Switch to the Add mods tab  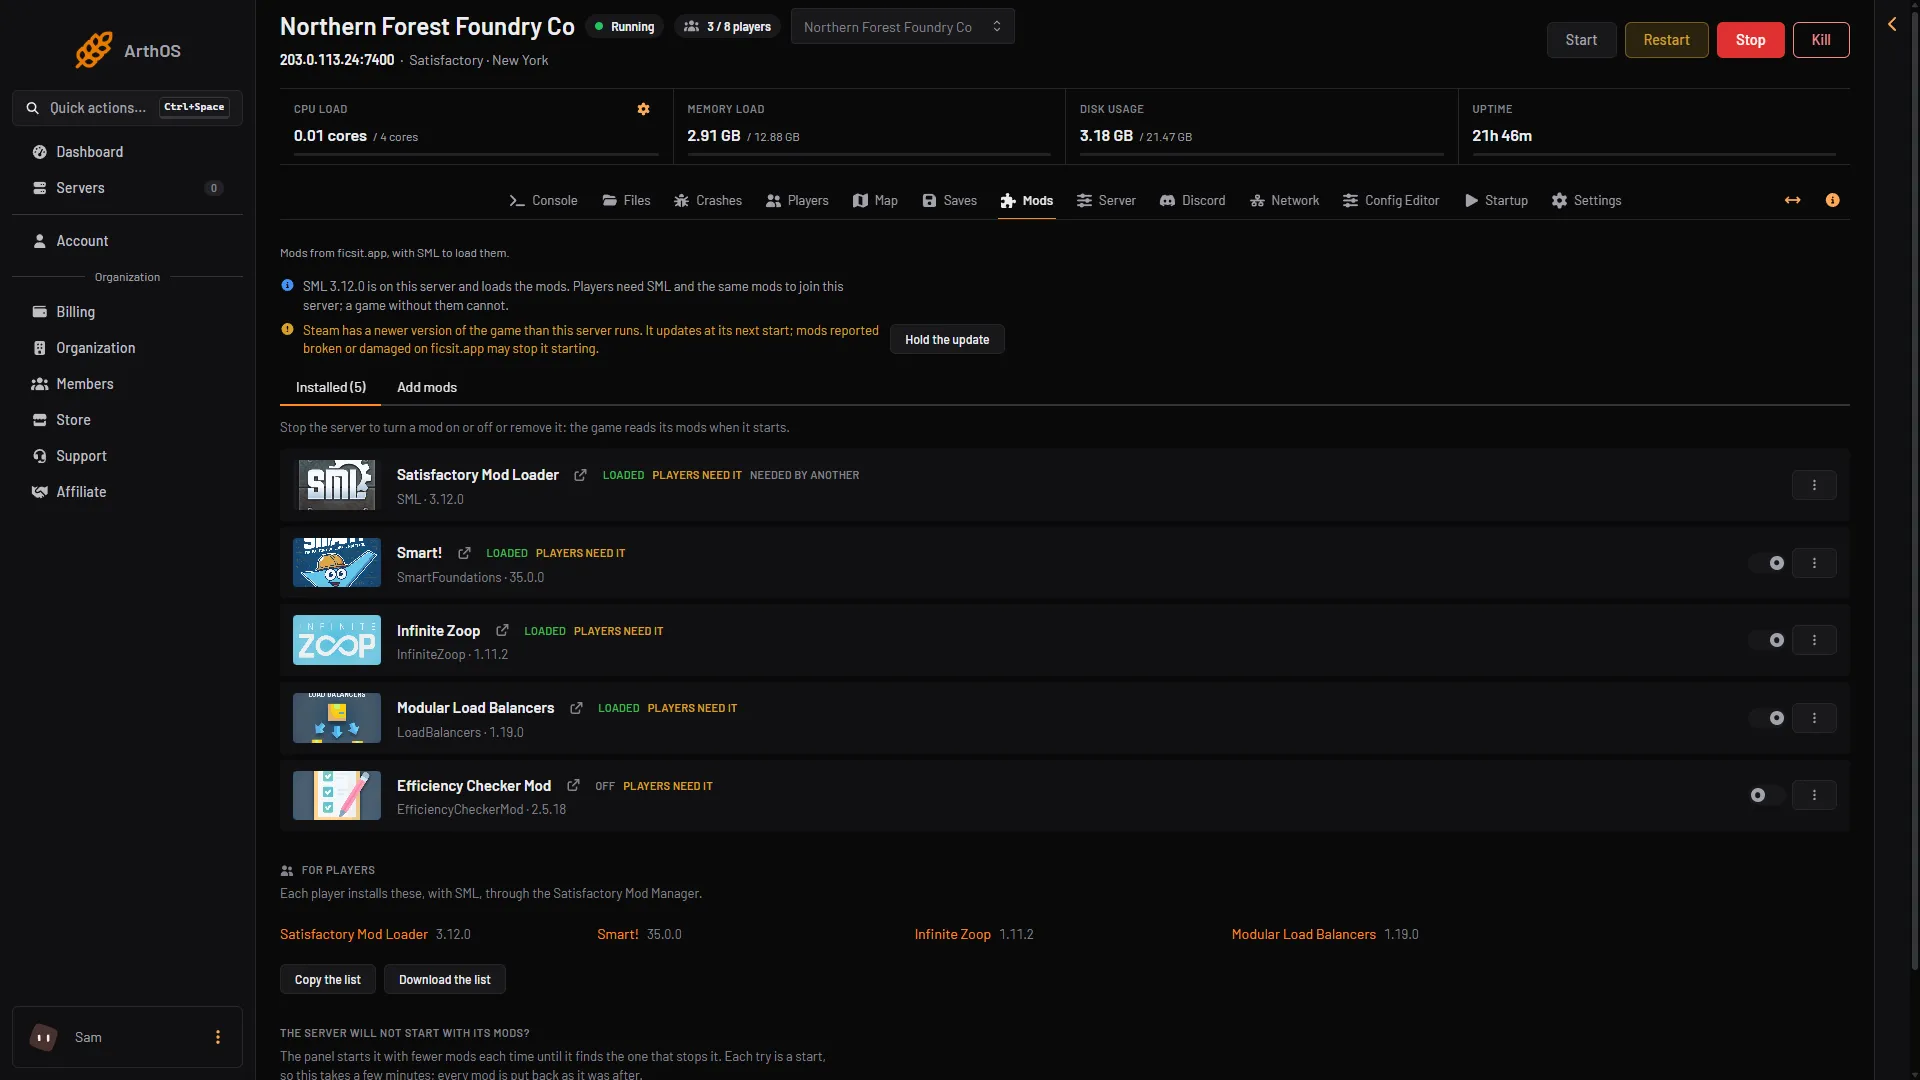click(427, 388)
